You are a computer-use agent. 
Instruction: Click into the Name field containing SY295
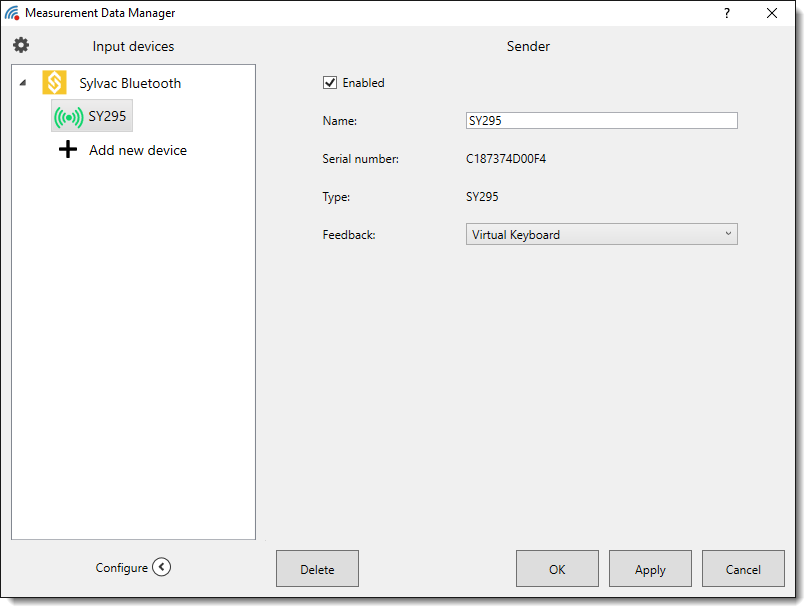coord(601,121)
